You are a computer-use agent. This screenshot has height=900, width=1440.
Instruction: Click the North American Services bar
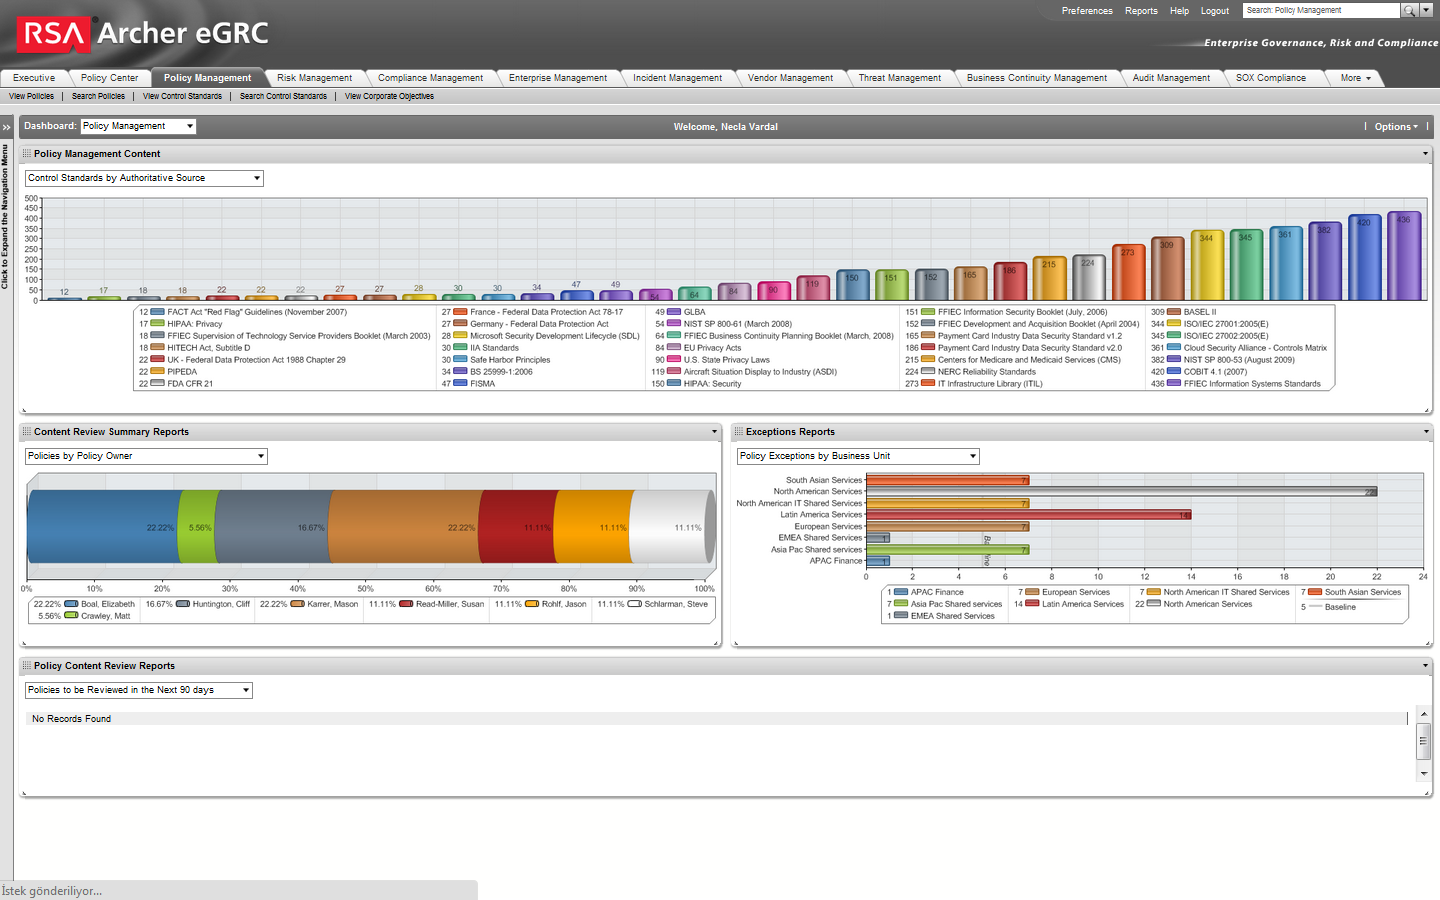[x=1121, y=491]
